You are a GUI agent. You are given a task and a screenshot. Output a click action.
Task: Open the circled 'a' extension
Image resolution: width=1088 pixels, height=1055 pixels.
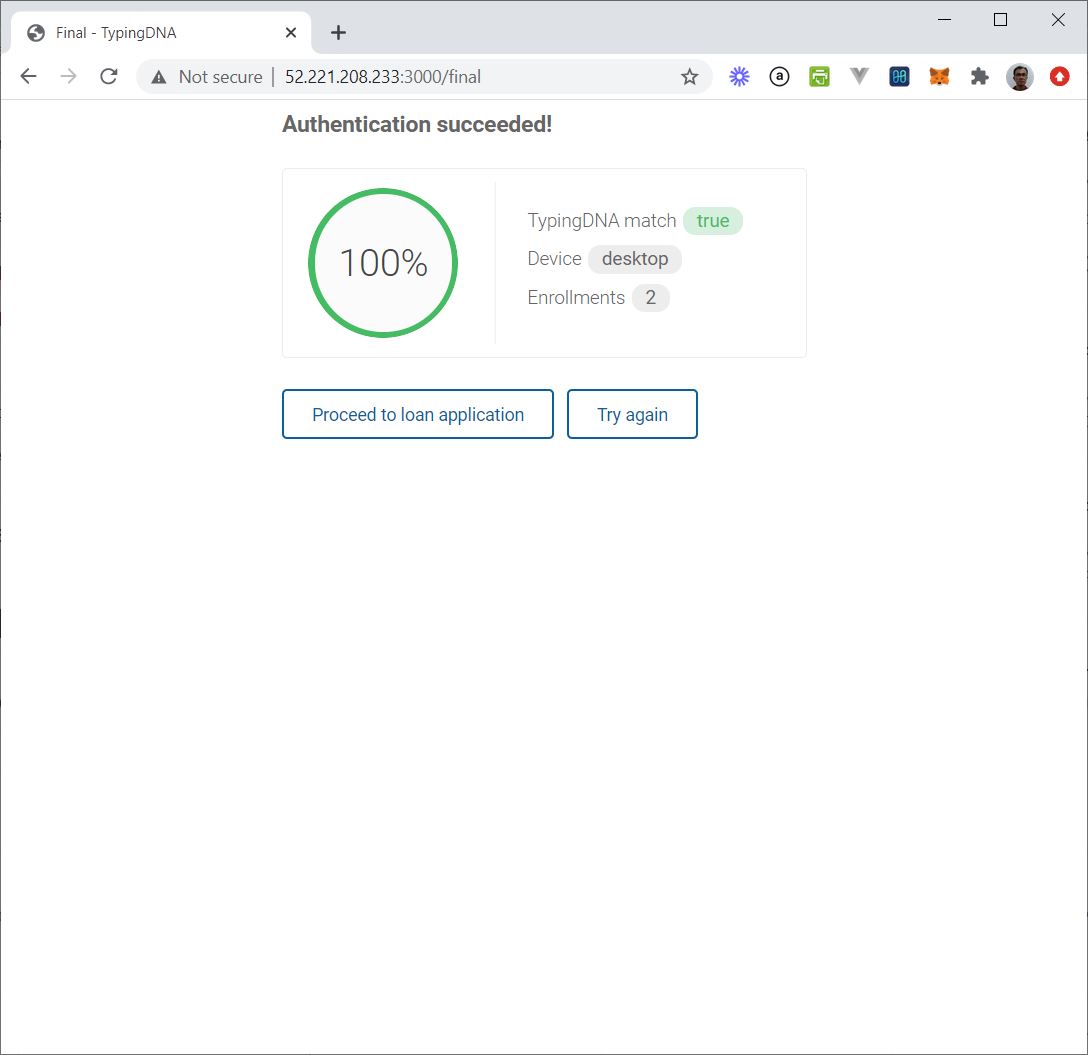[x=779, y=76]
